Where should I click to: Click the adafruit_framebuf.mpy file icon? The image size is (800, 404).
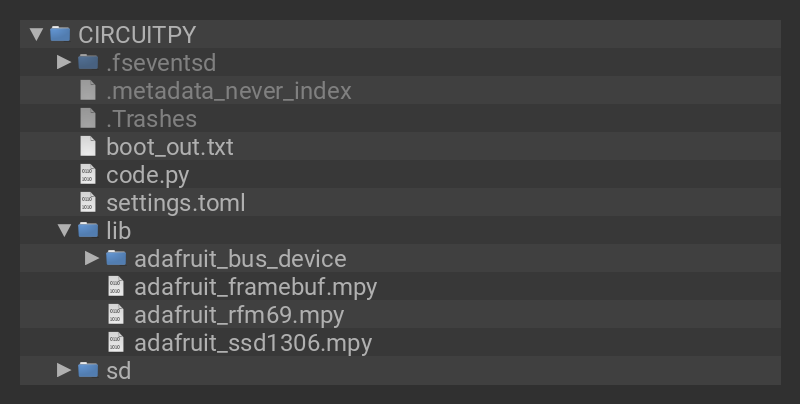(116, 287)
